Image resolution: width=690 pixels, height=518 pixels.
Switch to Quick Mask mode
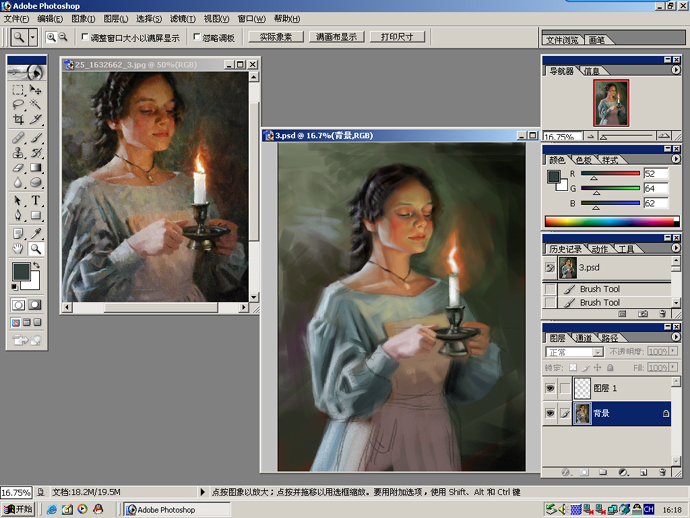35,305
